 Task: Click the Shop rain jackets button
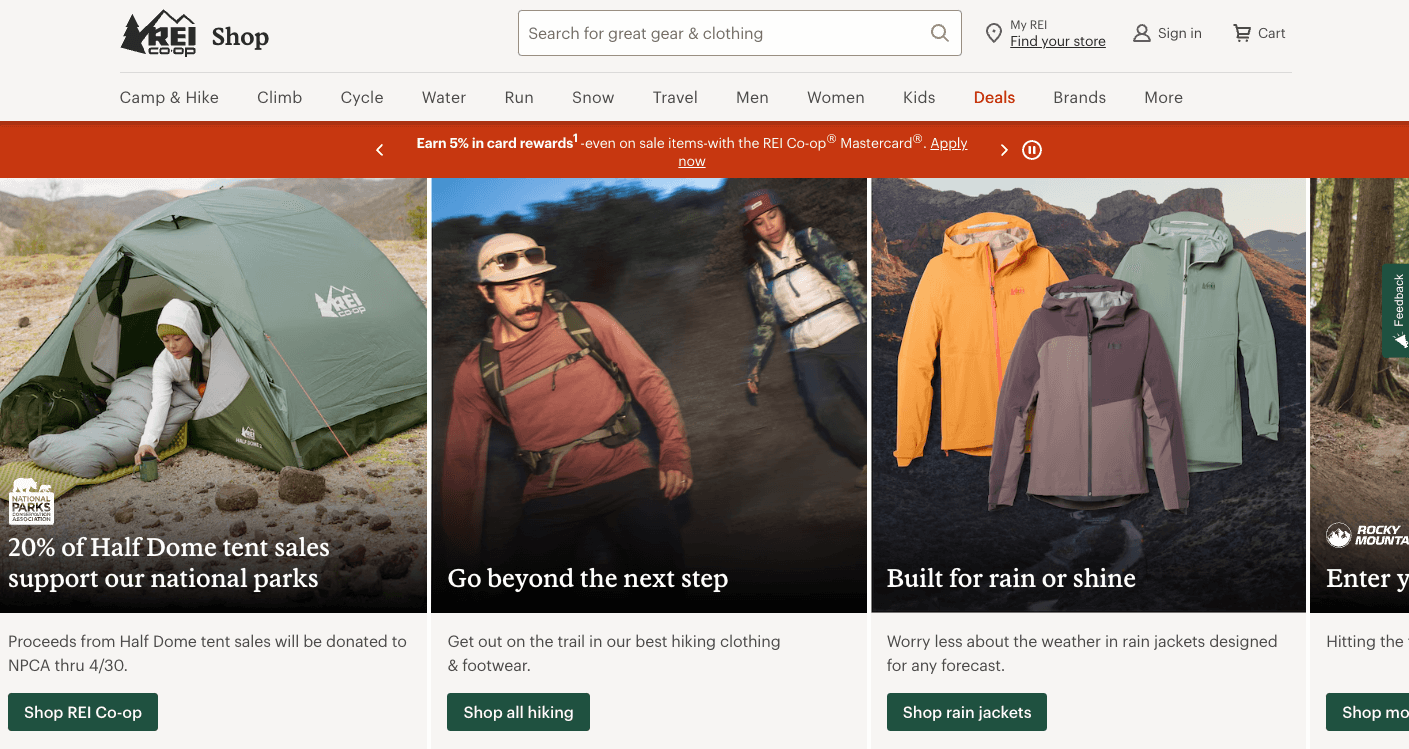point(967,712)
